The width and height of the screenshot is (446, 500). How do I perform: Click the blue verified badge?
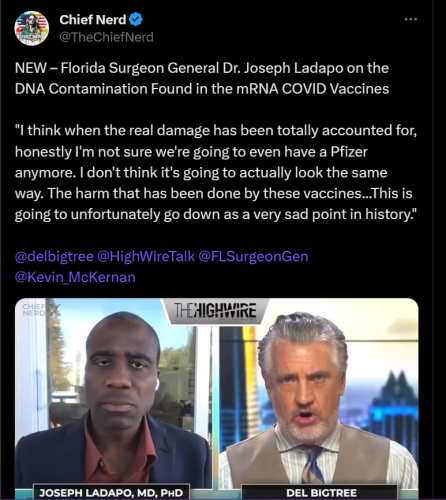pyautogui.click(x=136, y=20)
